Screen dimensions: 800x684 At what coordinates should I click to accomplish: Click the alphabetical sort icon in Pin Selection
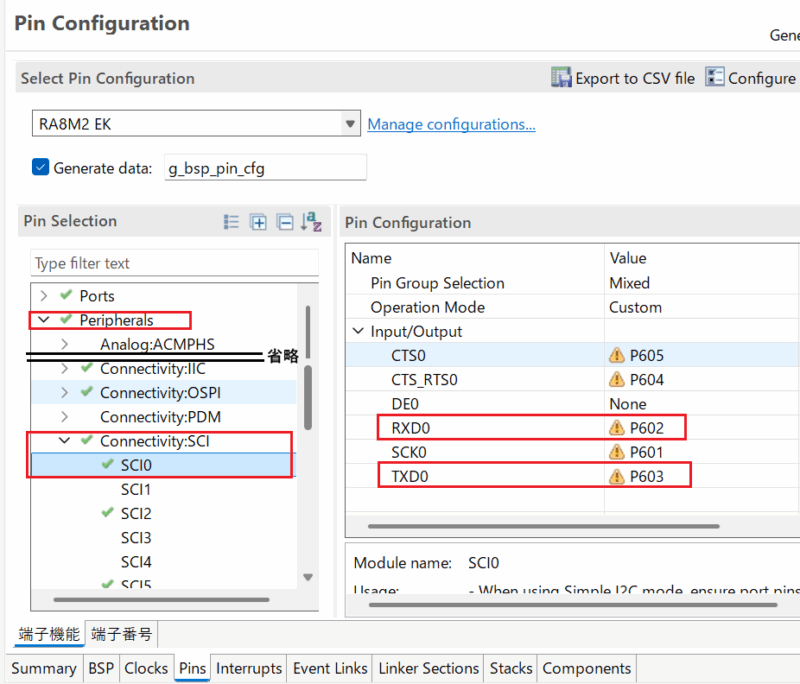point(311,222)
